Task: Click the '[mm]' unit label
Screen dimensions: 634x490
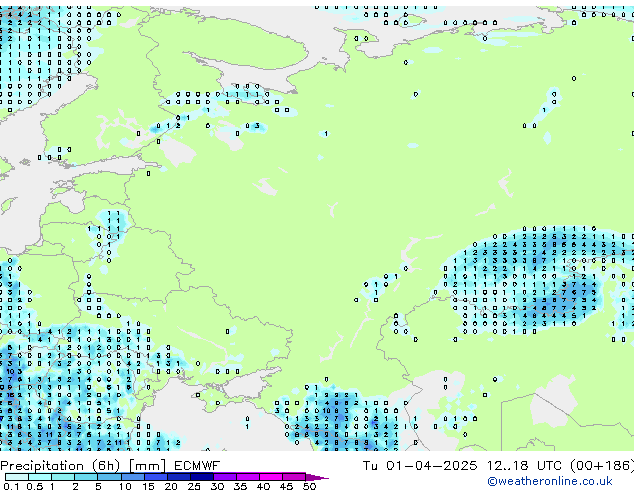Action: point(147,466)
